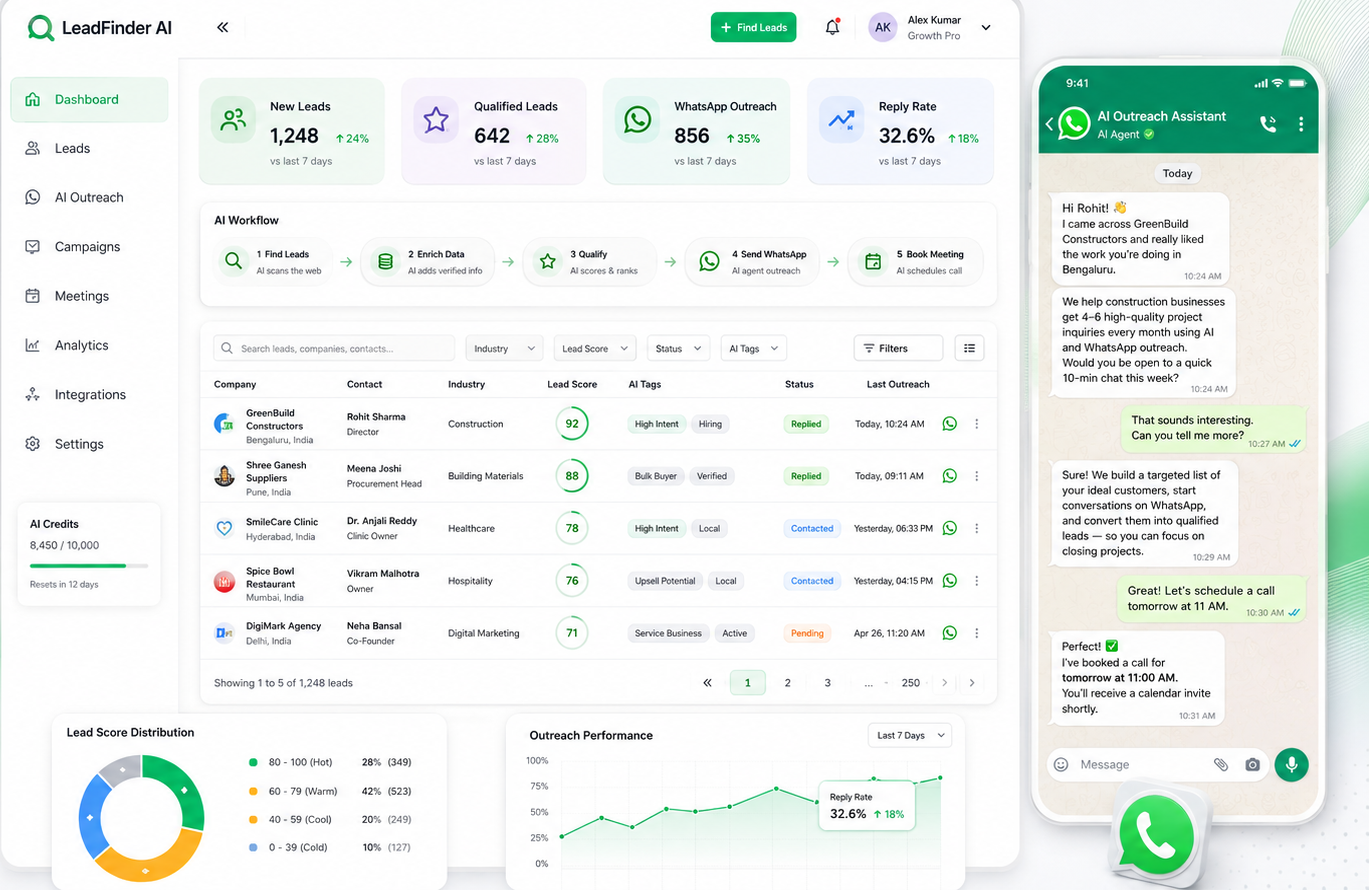
Task: Go to page 2 of leads
Action: point(788,683)
